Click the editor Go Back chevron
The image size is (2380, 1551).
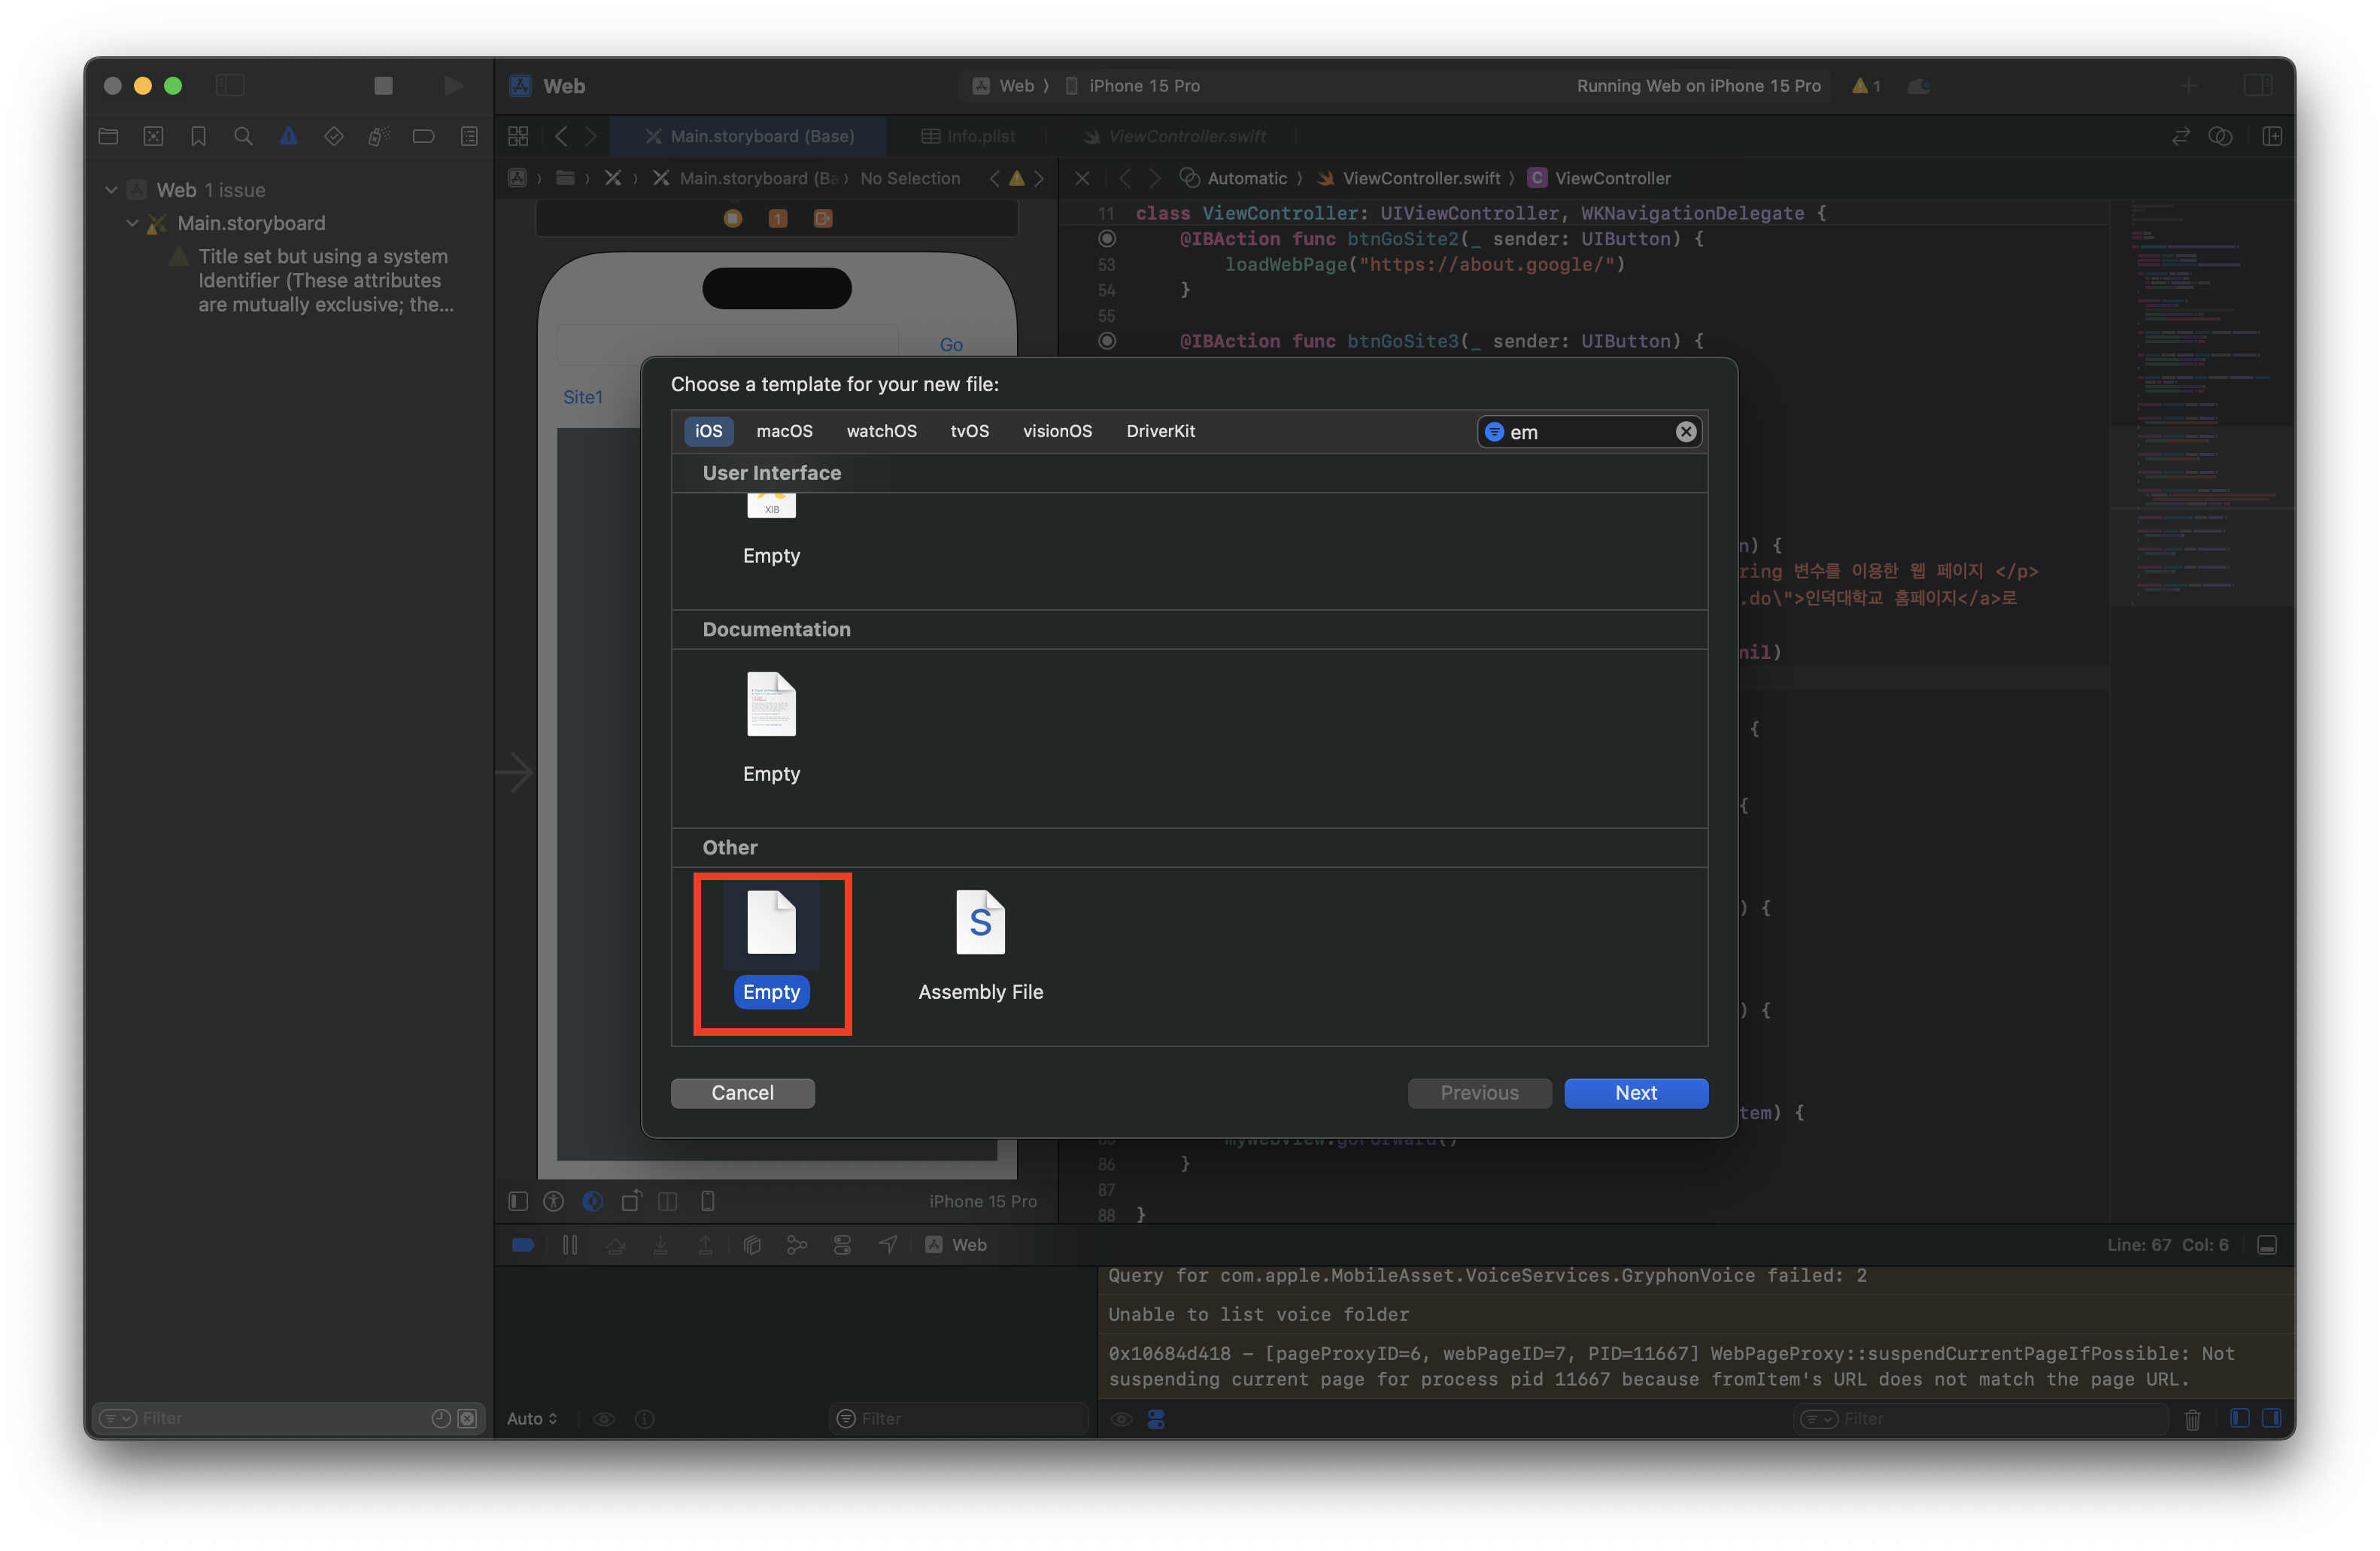pyautogui.click(x=561, y=136)
